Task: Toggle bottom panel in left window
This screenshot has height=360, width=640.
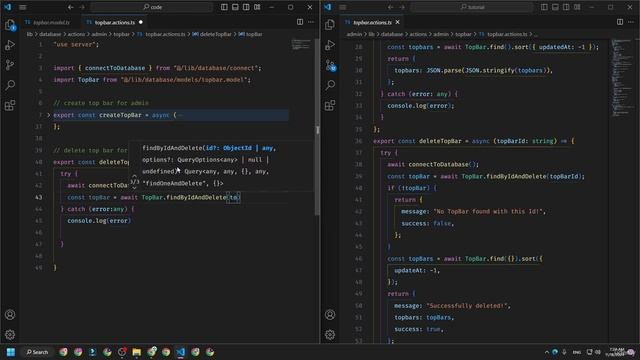Action: click(235, 7)
